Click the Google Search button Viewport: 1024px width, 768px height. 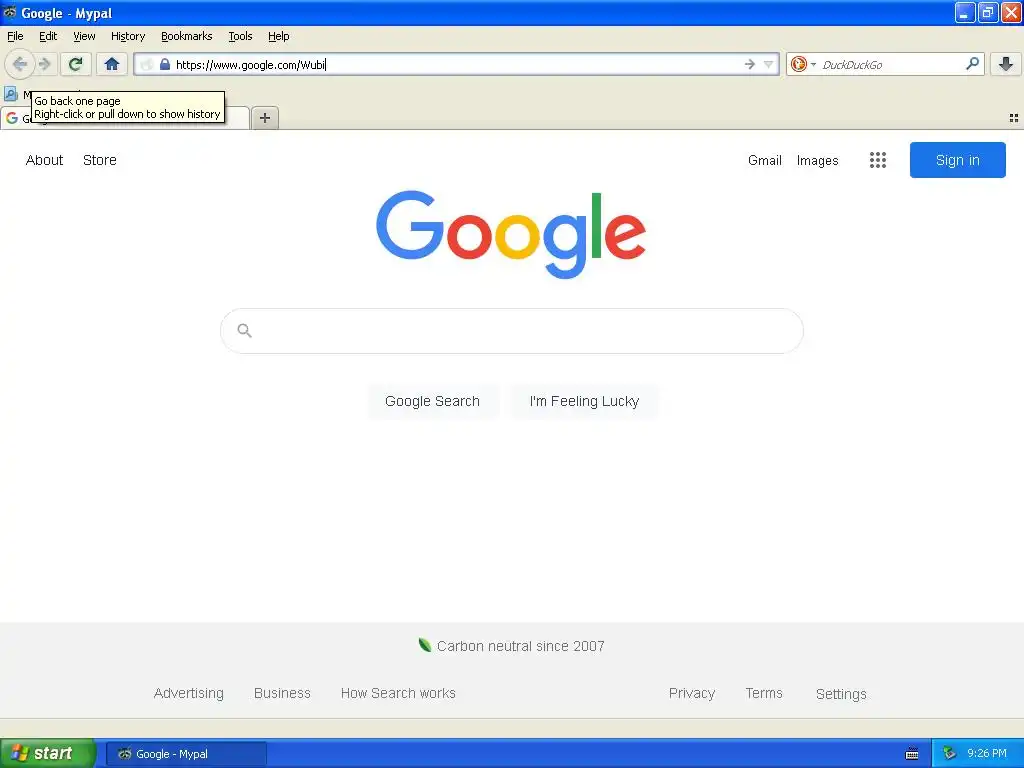pyautogui.click(x=432, y=401)
